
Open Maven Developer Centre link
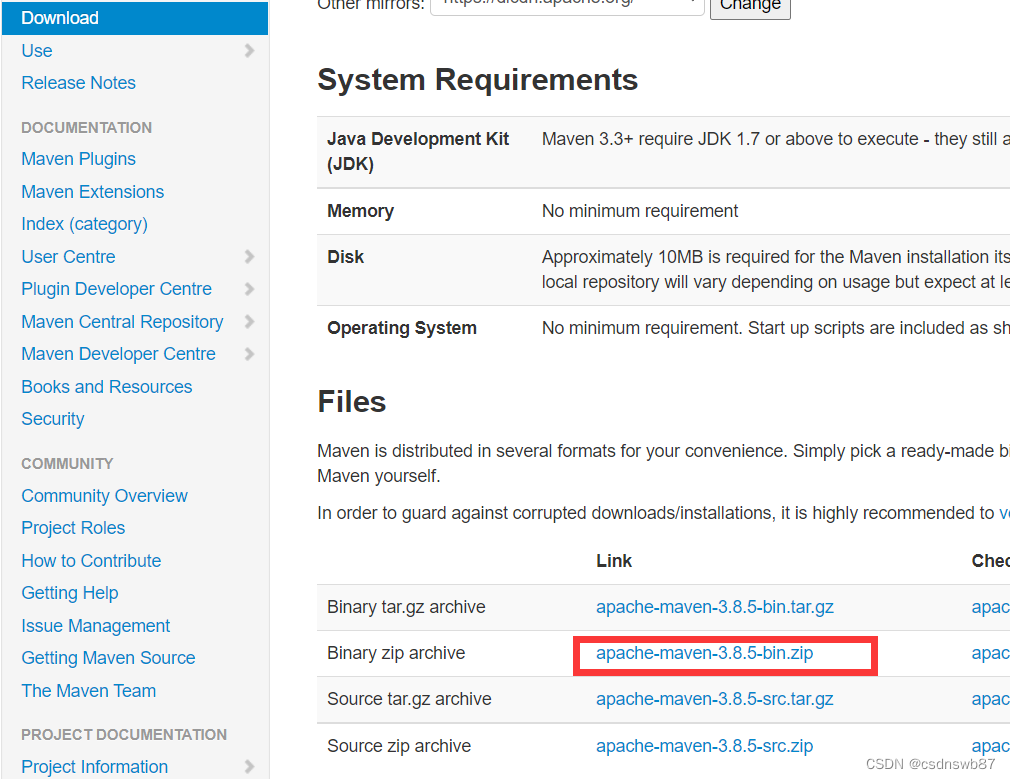click(119, 354)
